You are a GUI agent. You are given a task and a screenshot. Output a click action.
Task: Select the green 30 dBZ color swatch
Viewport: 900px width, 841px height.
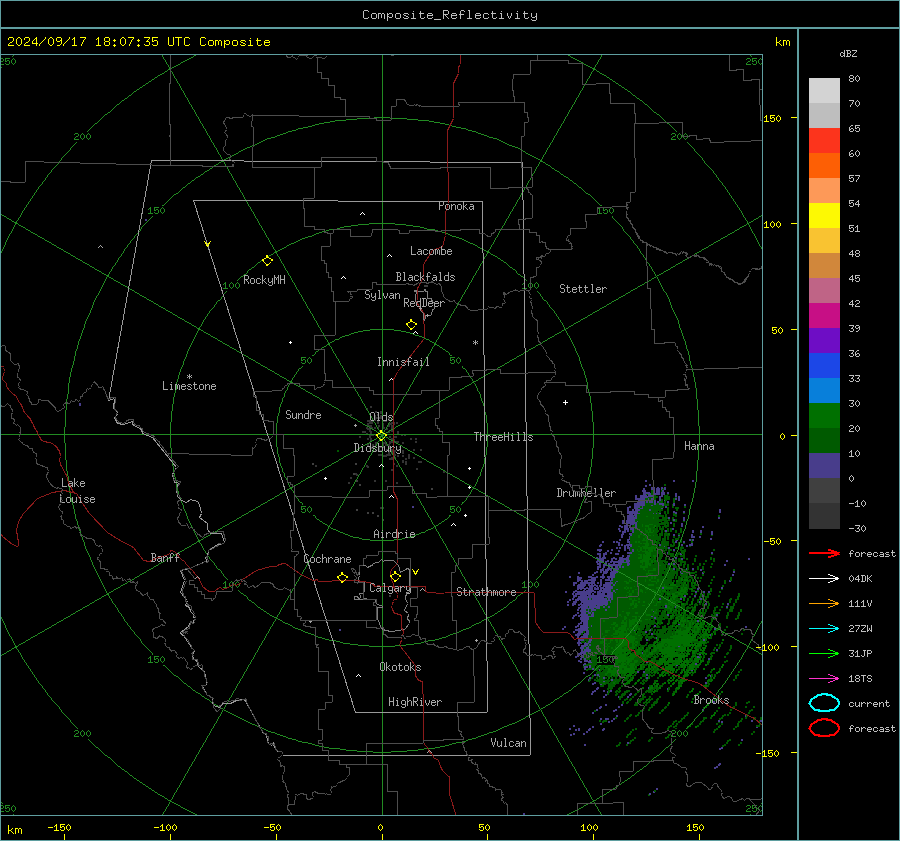[824, 416]
